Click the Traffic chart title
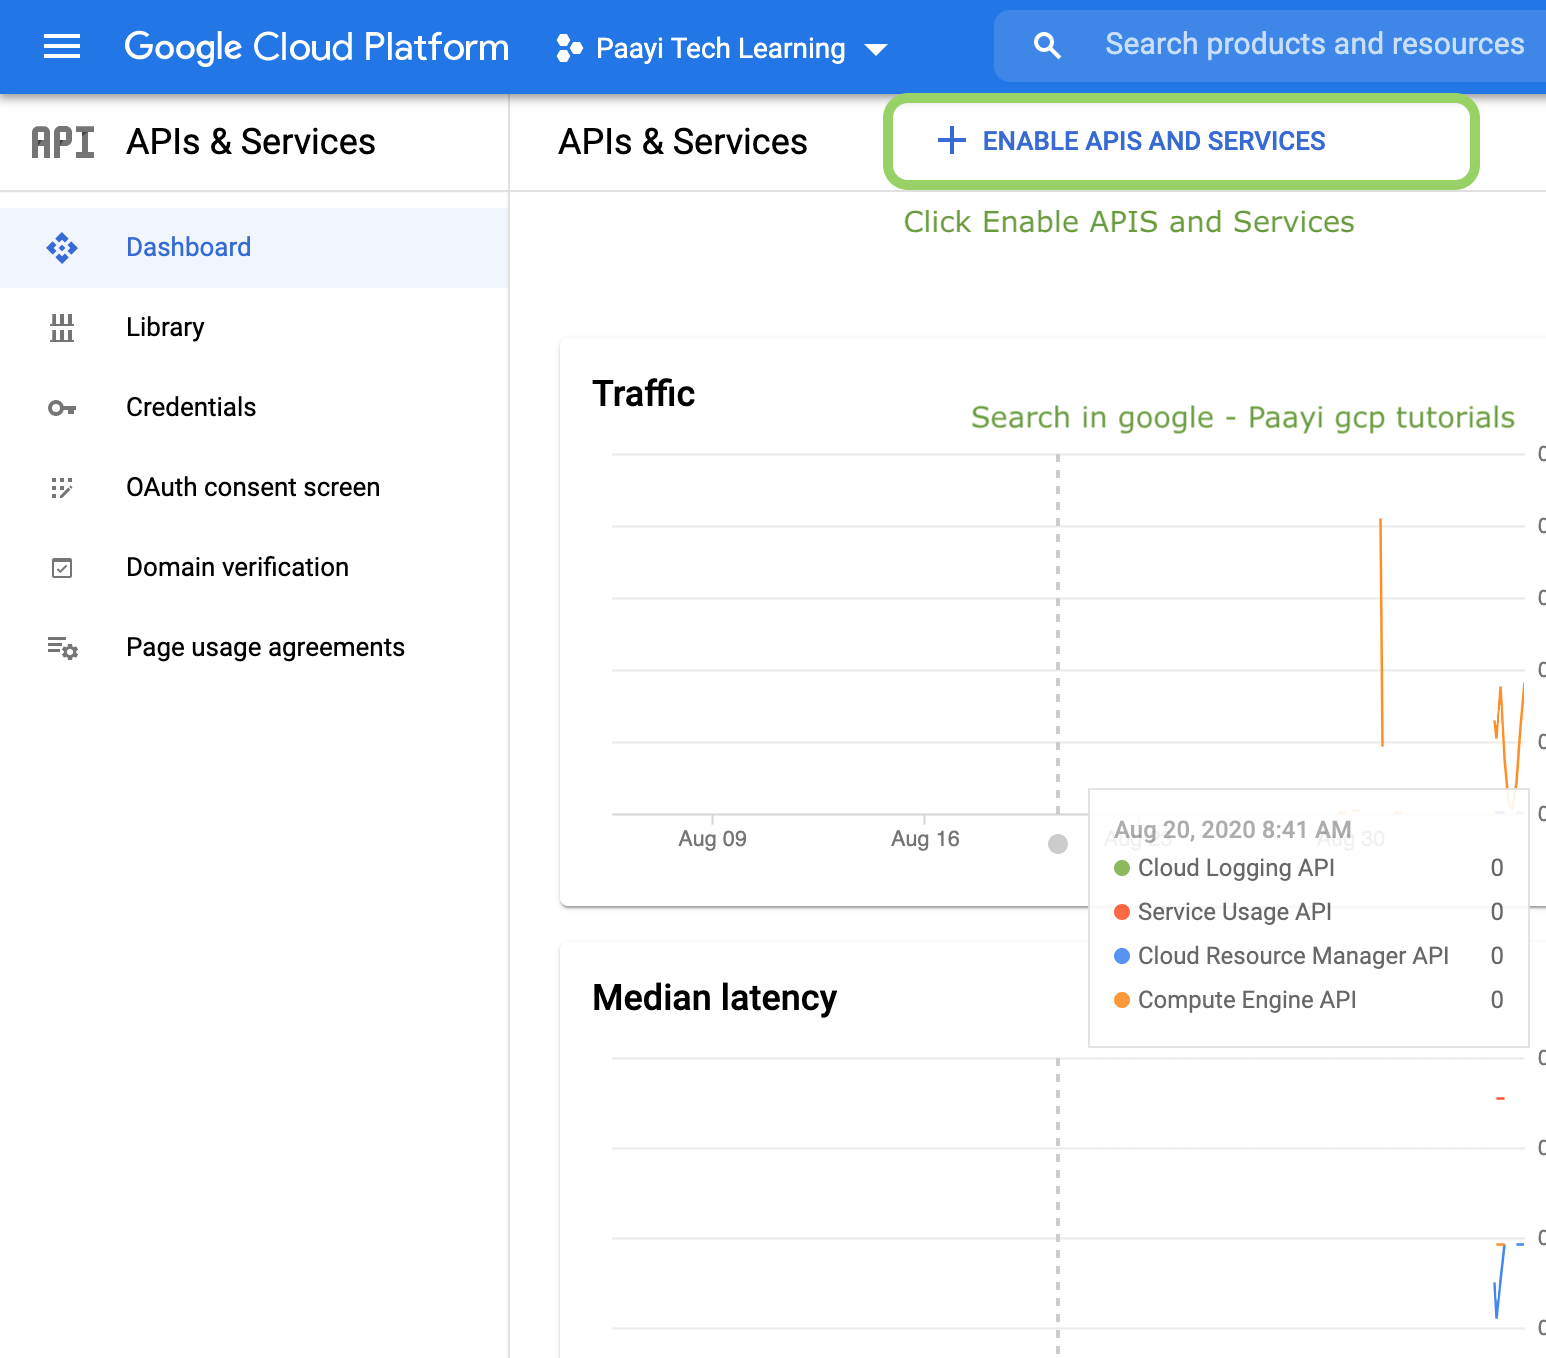Viewport: 1546px width, 1358px height. tap(644, 394)
